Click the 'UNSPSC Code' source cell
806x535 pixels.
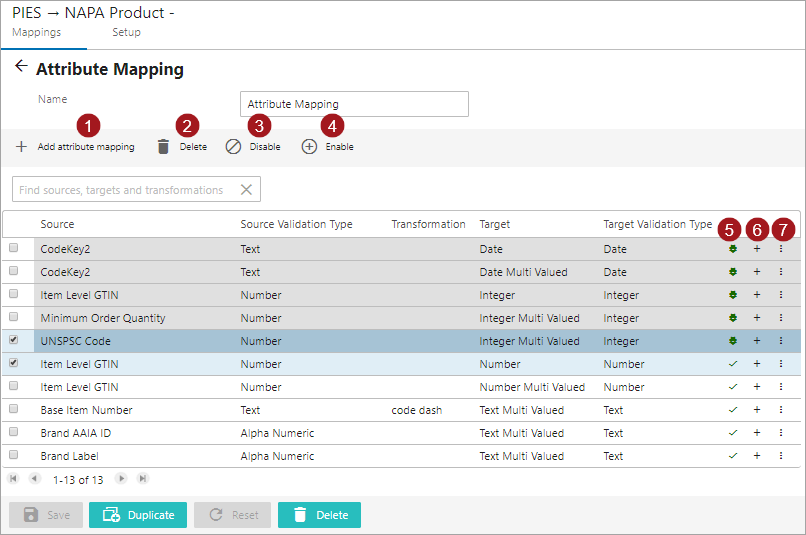tap(76, 341)
